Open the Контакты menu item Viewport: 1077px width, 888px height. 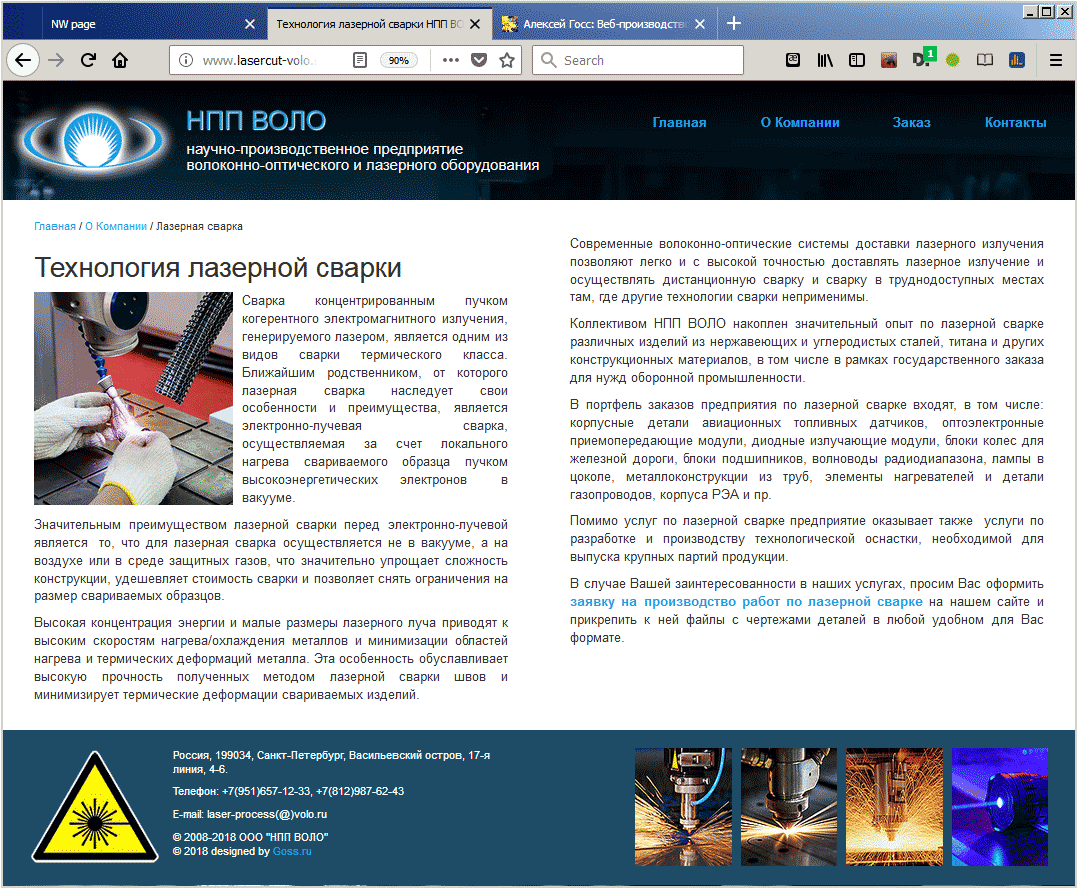(x=1015, y=122)
